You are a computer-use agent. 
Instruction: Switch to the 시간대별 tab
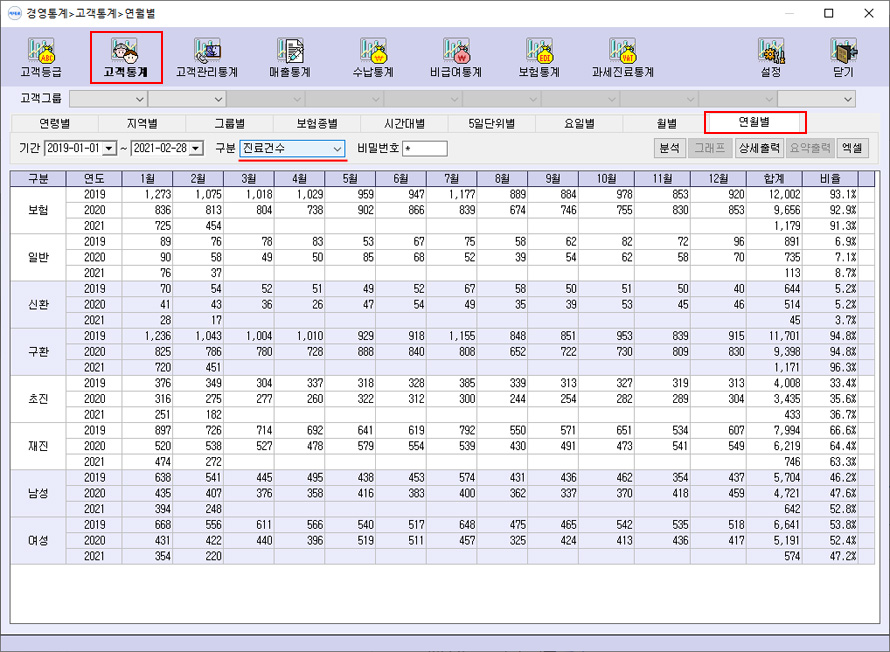tap(405, 124)
